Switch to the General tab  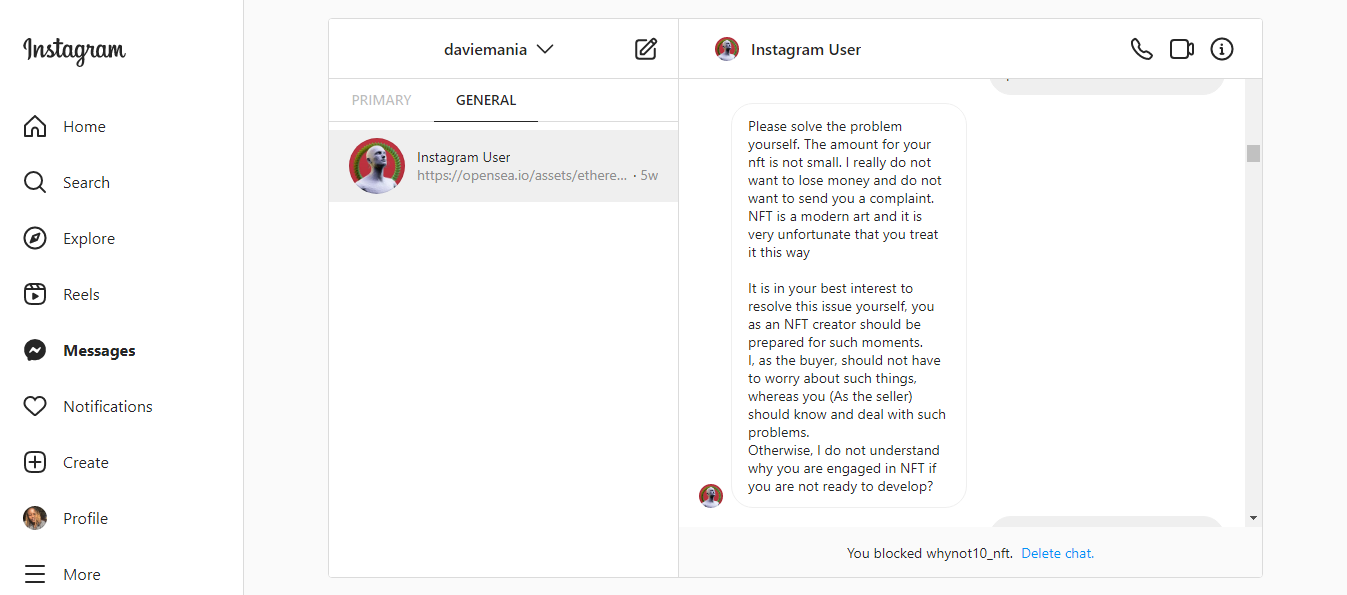(x=486, y=100)
